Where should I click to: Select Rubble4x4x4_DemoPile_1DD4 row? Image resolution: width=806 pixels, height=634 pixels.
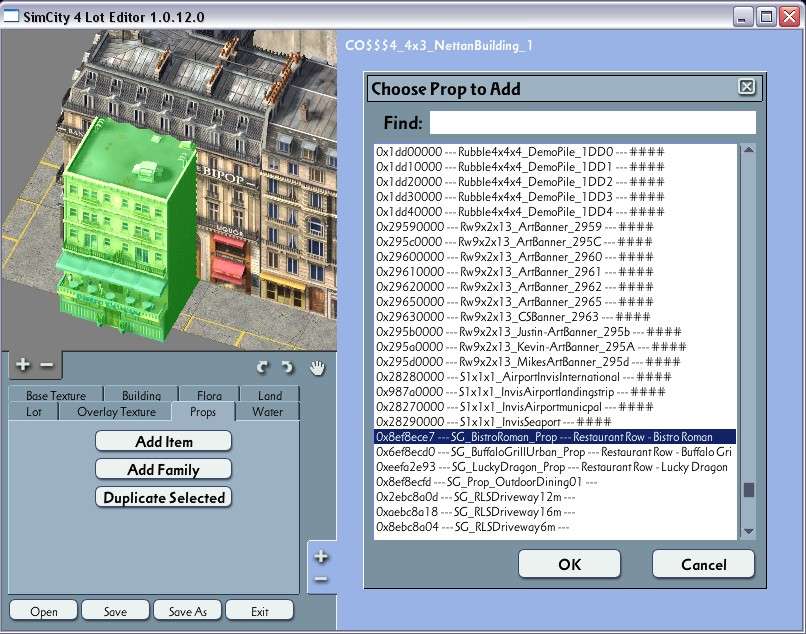[x=555, y=211]
